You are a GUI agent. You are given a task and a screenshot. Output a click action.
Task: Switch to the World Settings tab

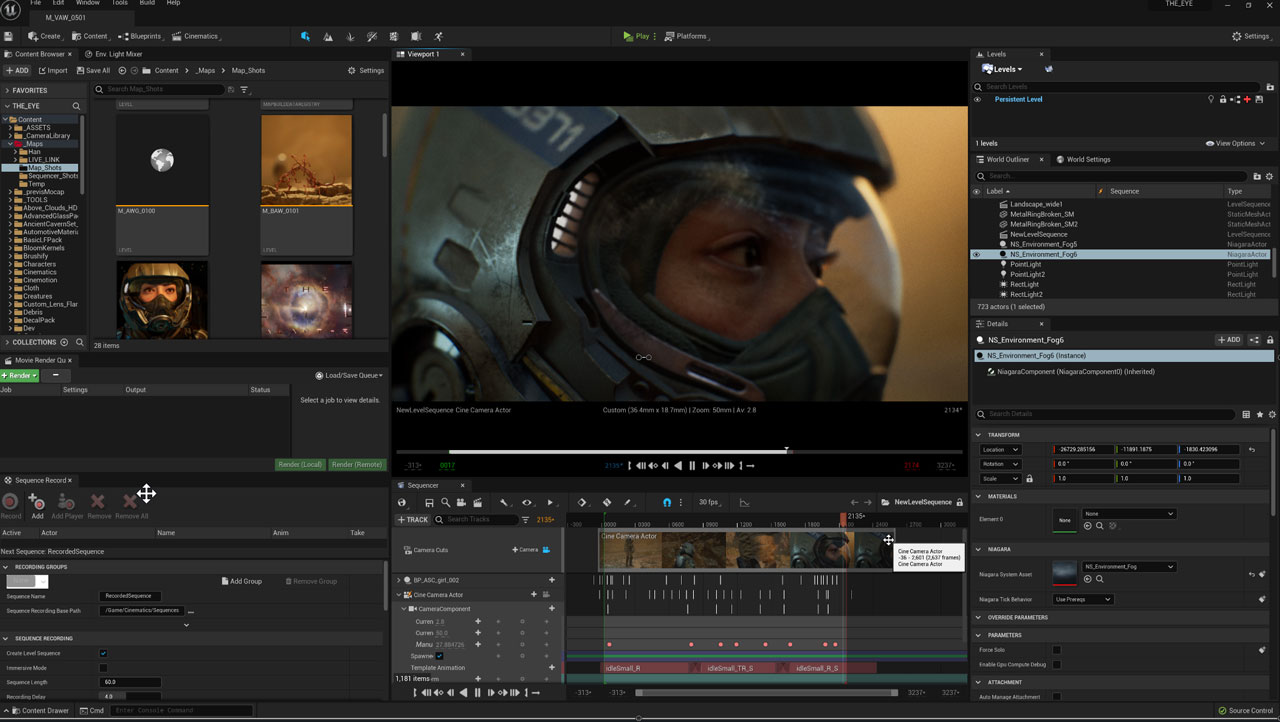pyautogui.click(x=1087, y=159)
